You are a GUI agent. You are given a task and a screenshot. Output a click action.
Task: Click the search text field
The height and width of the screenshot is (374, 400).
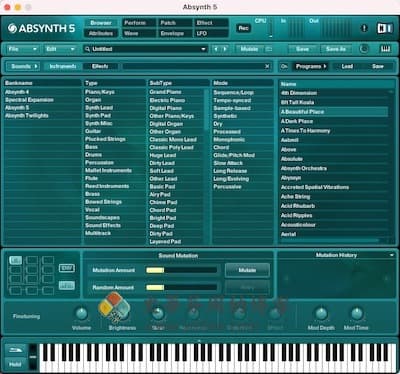(193, 66)
